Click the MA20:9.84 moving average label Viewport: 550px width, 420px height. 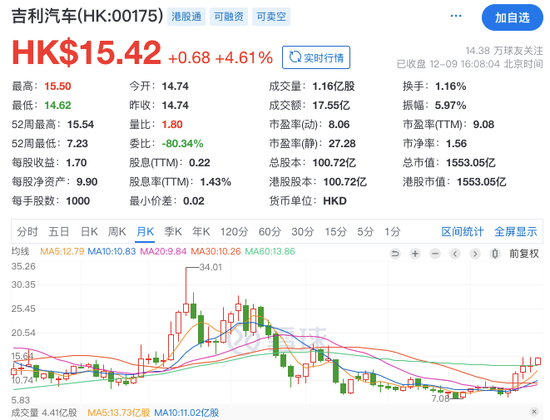coord(163,251)
